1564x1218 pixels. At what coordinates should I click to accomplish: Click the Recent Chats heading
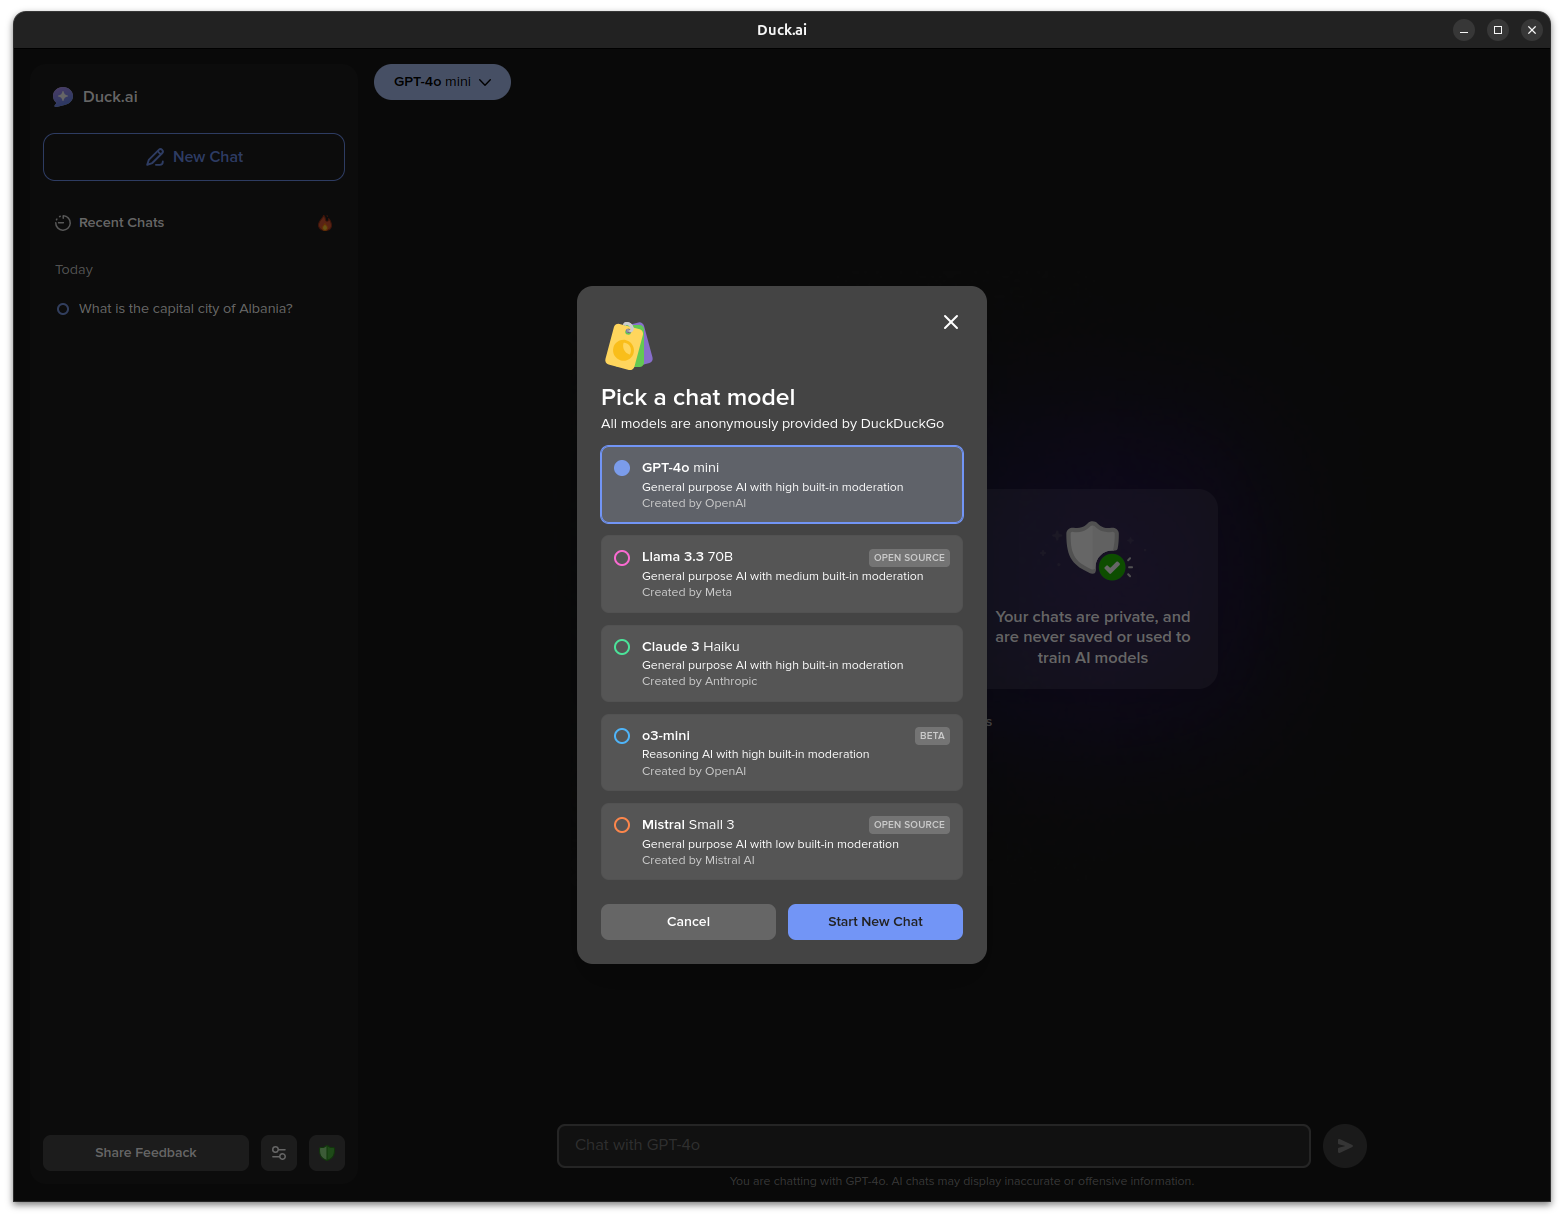coord(122,223)
